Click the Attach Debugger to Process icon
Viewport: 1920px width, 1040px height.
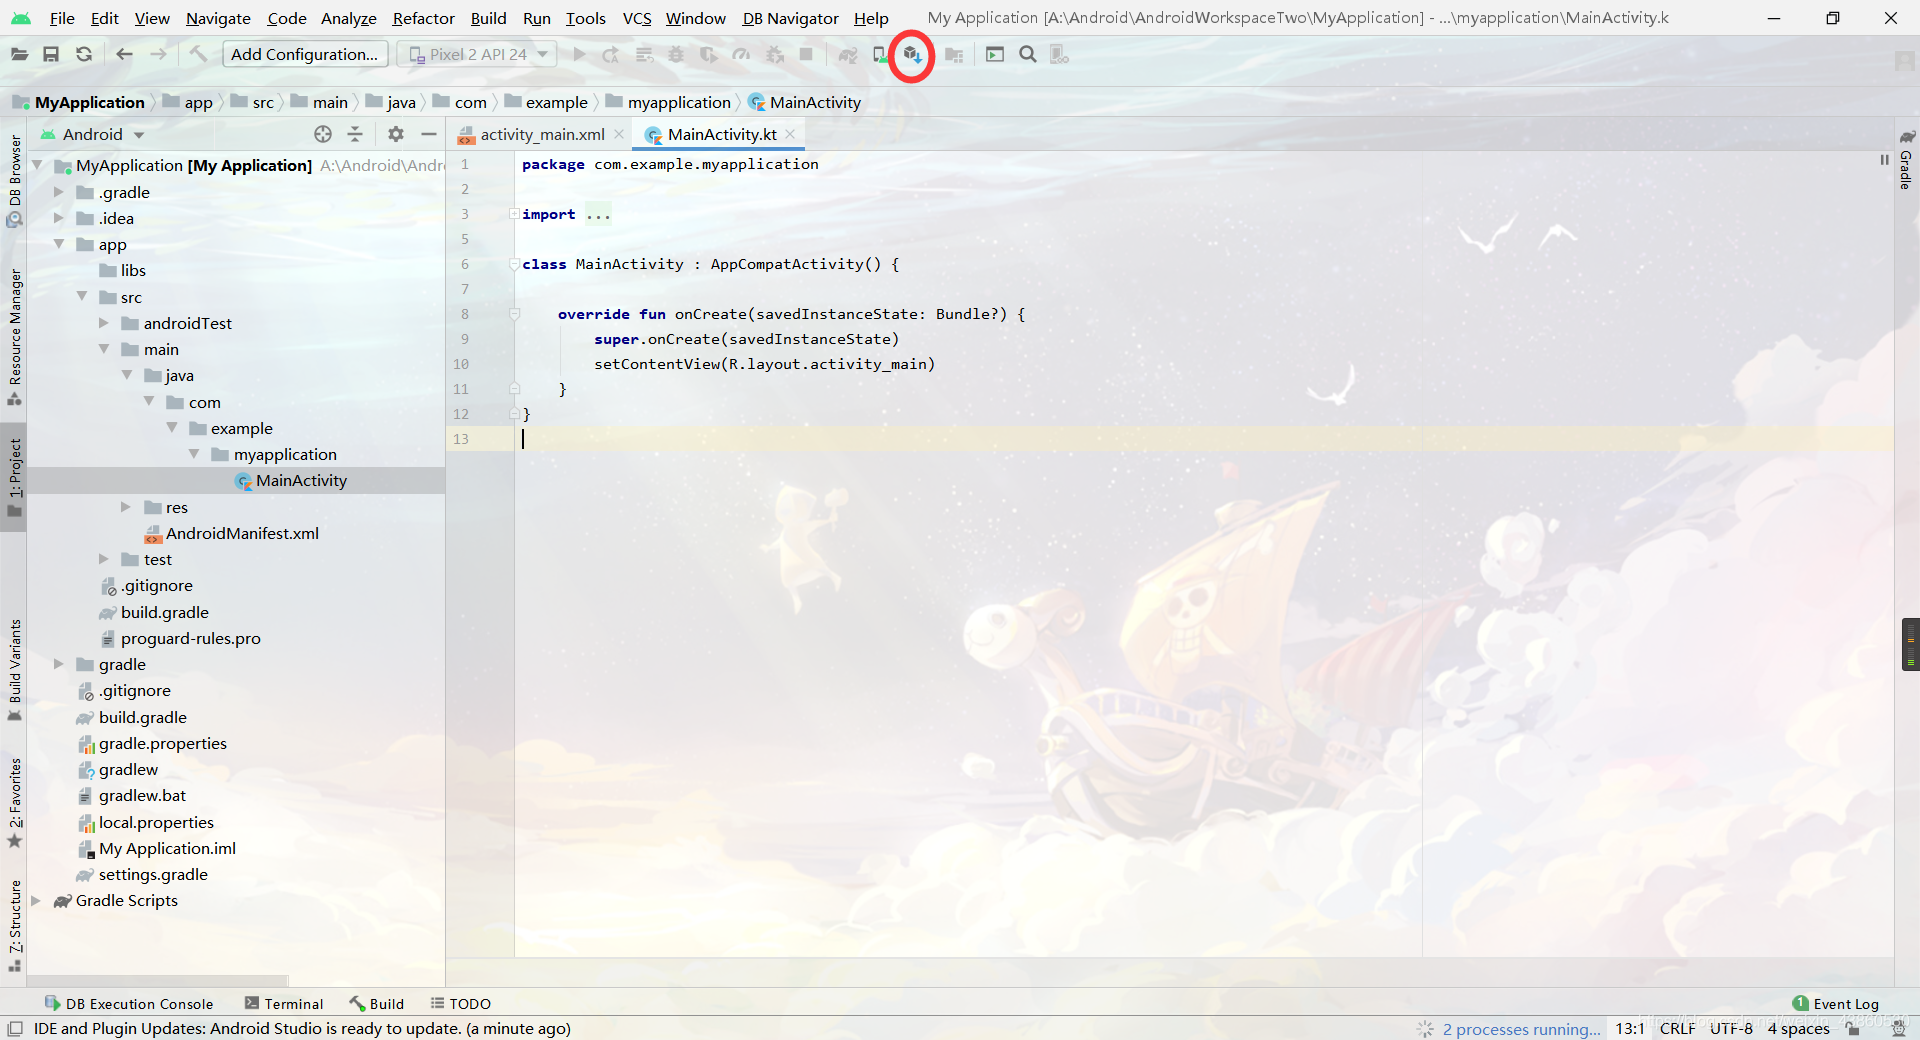click(x=774, y=54)
